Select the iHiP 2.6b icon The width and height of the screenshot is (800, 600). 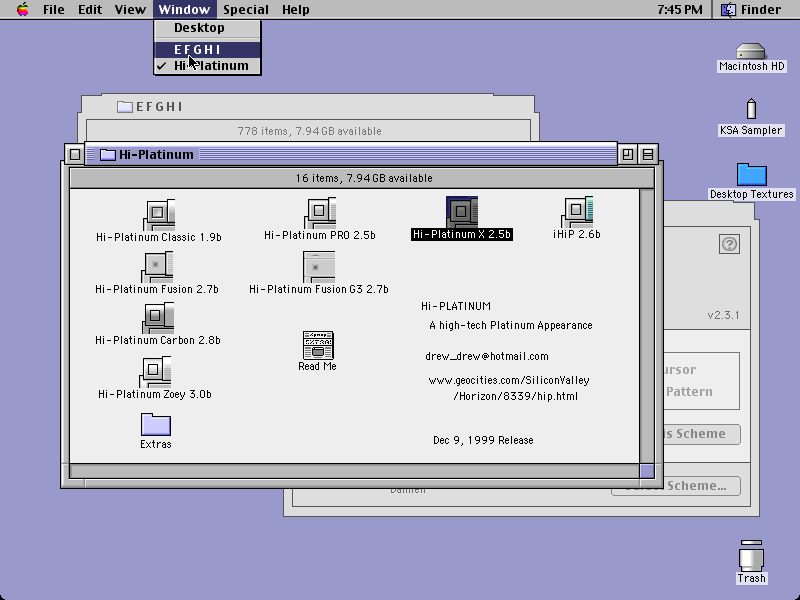click(577, 212)
